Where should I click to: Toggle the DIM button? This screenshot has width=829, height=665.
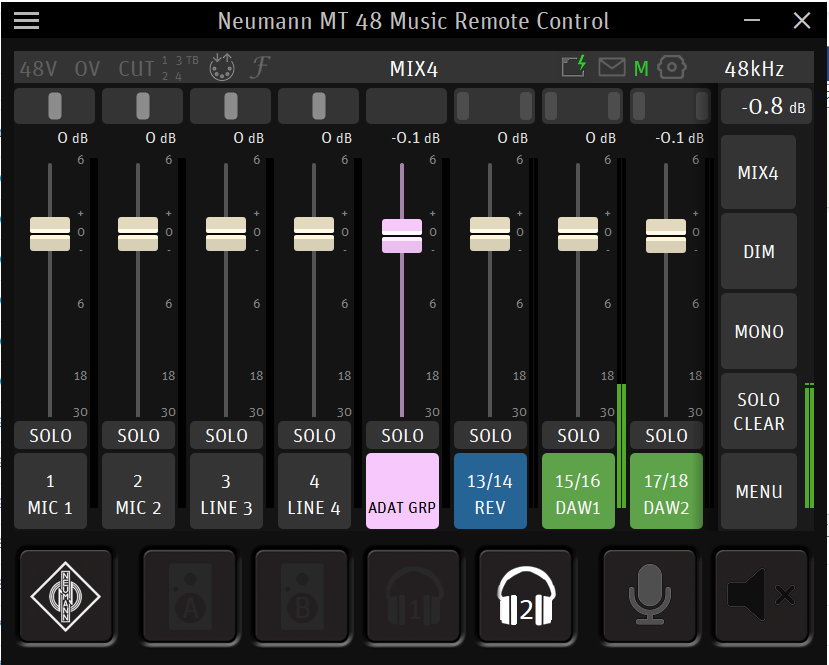click(x=758, y=252)
